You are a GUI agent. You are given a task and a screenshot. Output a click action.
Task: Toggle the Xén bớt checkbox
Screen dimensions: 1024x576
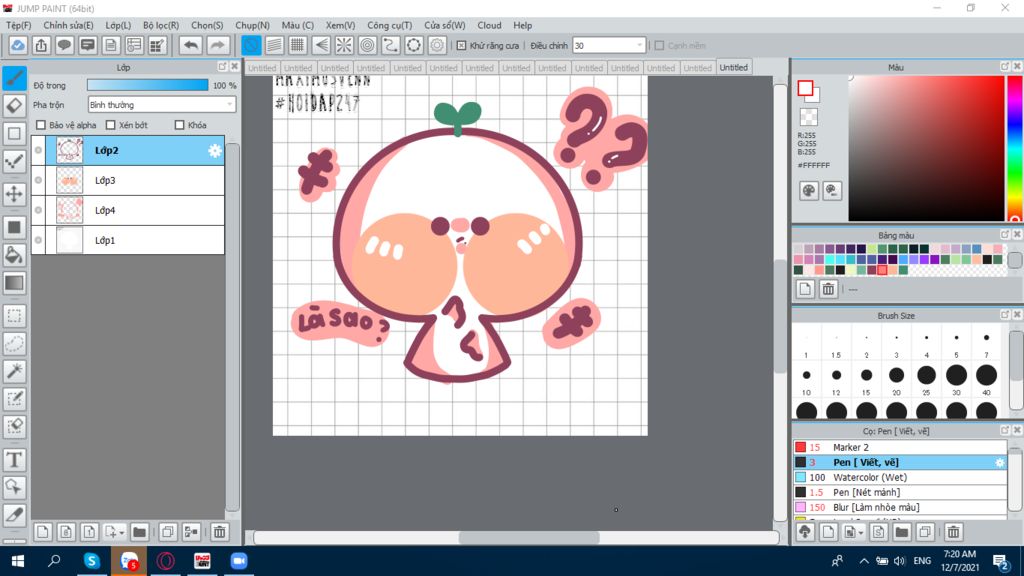(110, 125)
